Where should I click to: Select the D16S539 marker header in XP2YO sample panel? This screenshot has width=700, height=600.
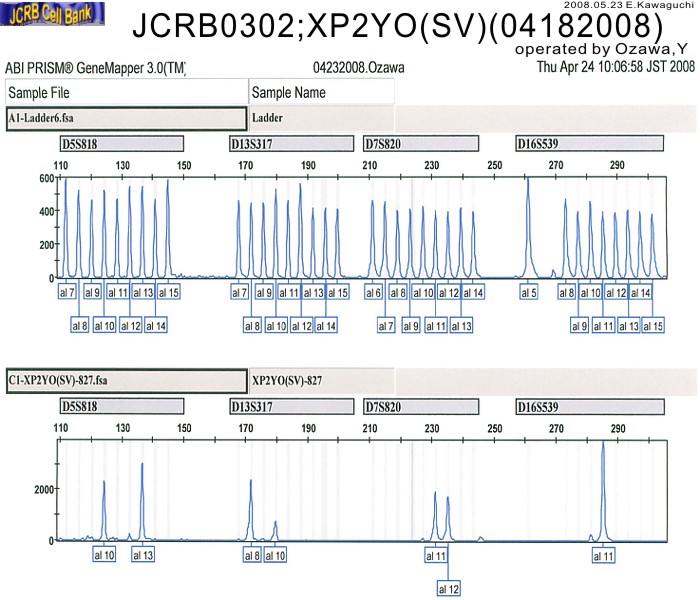(x=588, y=407)
